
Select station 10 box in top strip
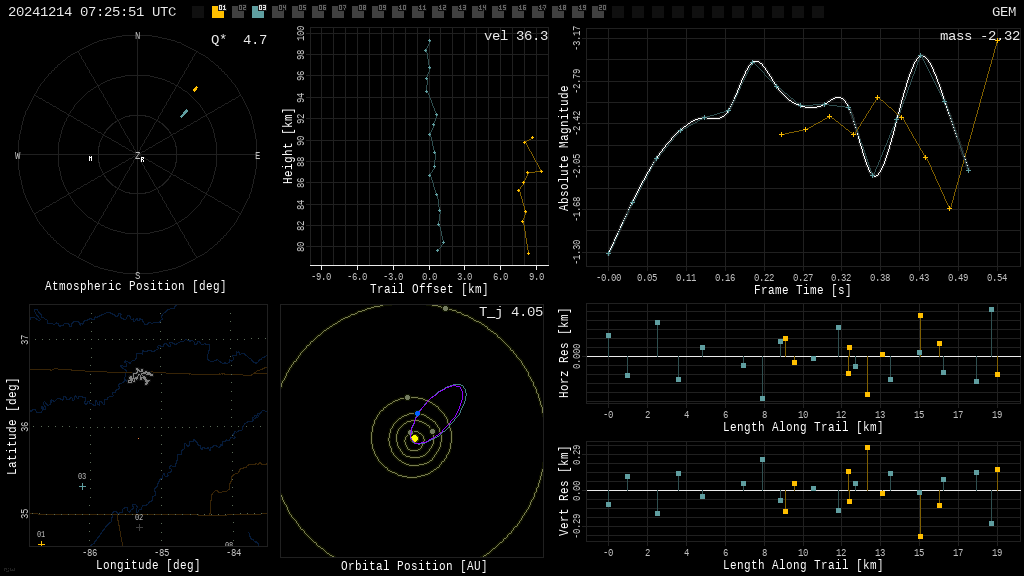[x=398, y=12]
